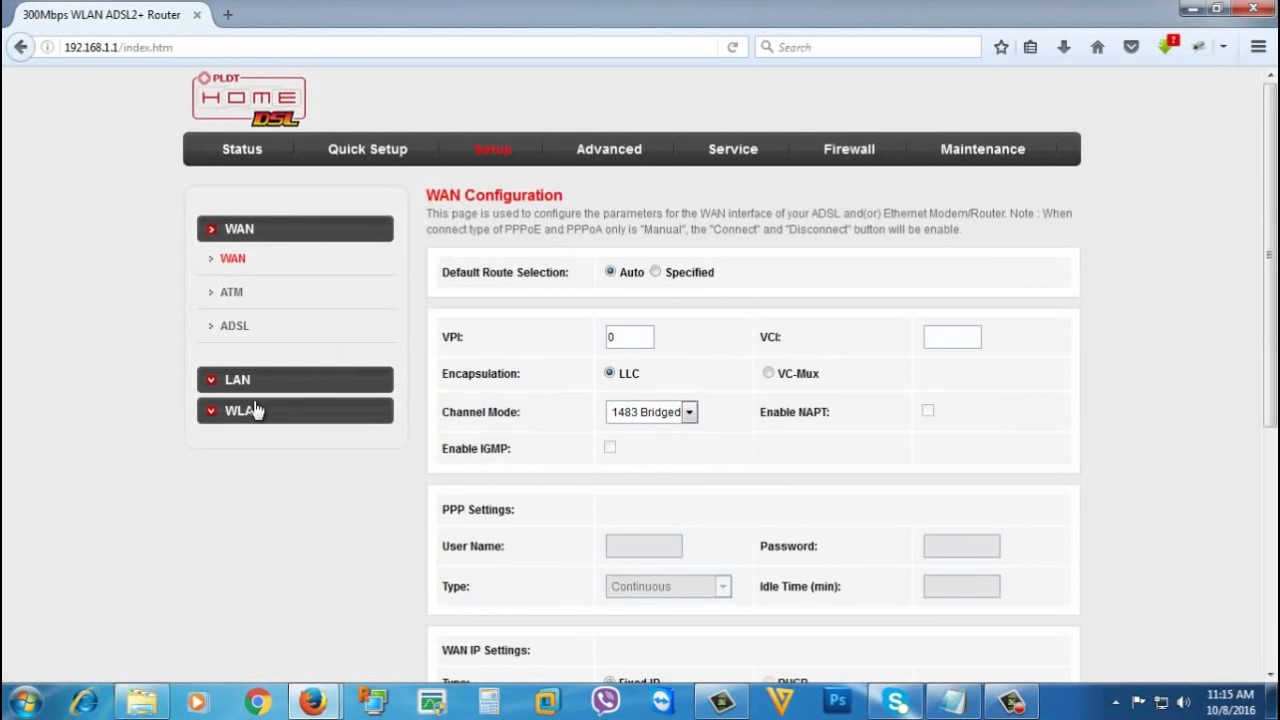1280x720 pixels.
Task: Open the Quick Setup tab
Action: (368, 149)
